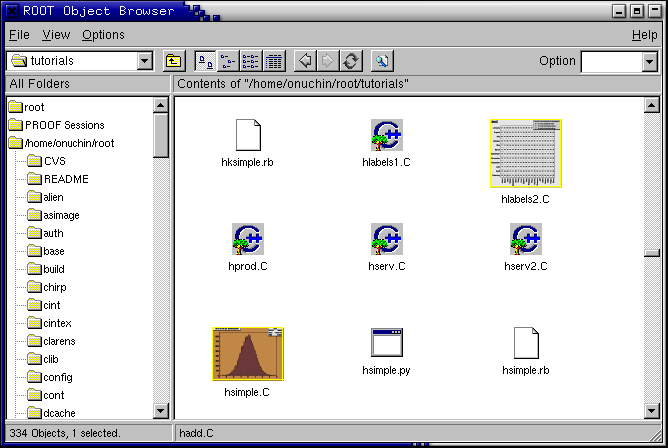Click the contents pane scroll-down arrow
Viewport: 668px width, 448px height.
coord(651,410)
